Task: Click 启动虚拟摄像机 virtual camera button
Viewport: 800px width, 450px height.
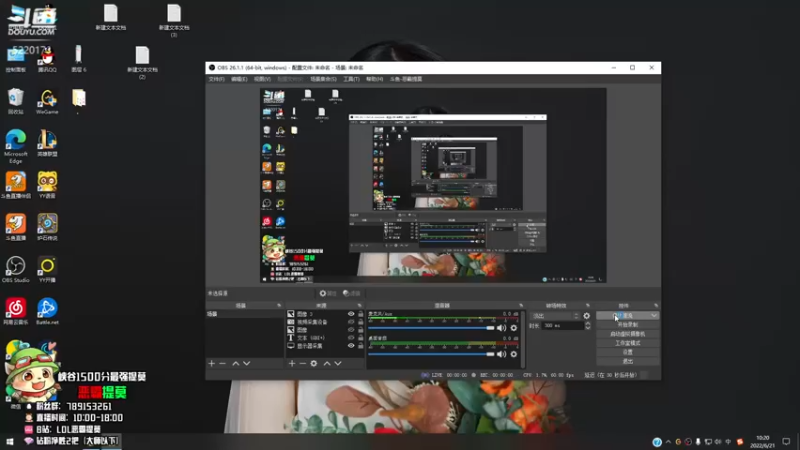Action: point(628,334)
